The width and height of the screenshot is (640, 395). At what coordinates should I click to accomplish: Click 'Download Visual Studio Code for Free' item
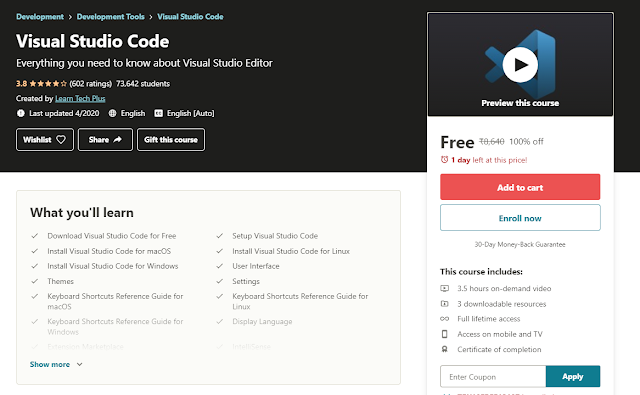tap(112, 236)
